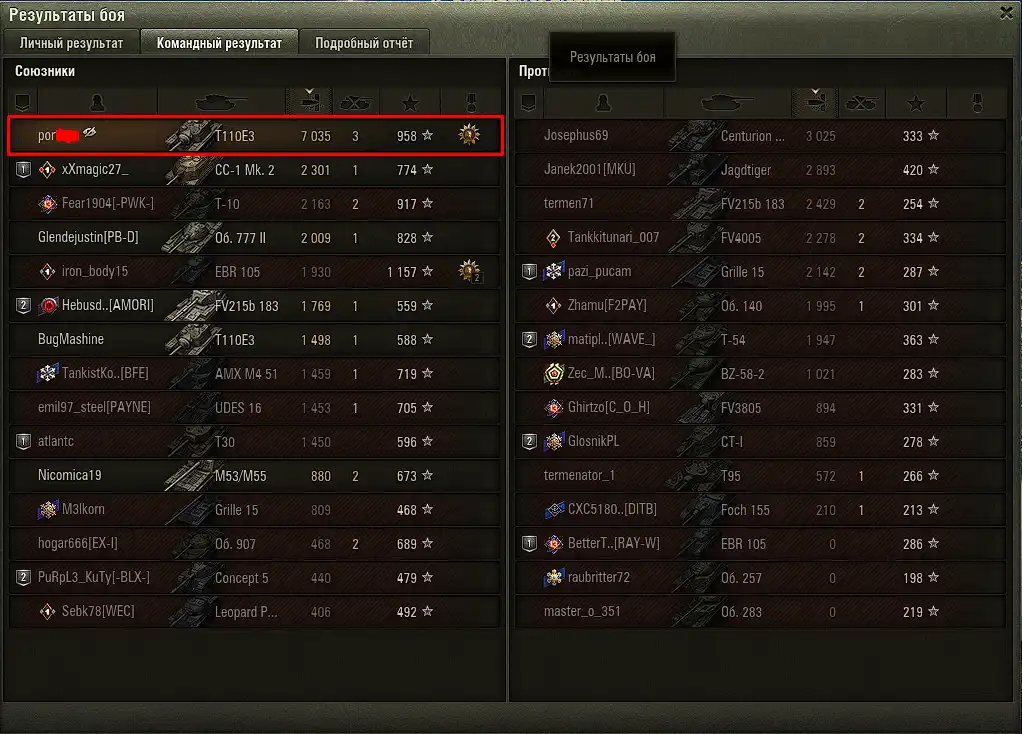Click iron_body15 medal icon in EBR 105 row
The width and height of the screenshot is (1022, 734).
469,271
